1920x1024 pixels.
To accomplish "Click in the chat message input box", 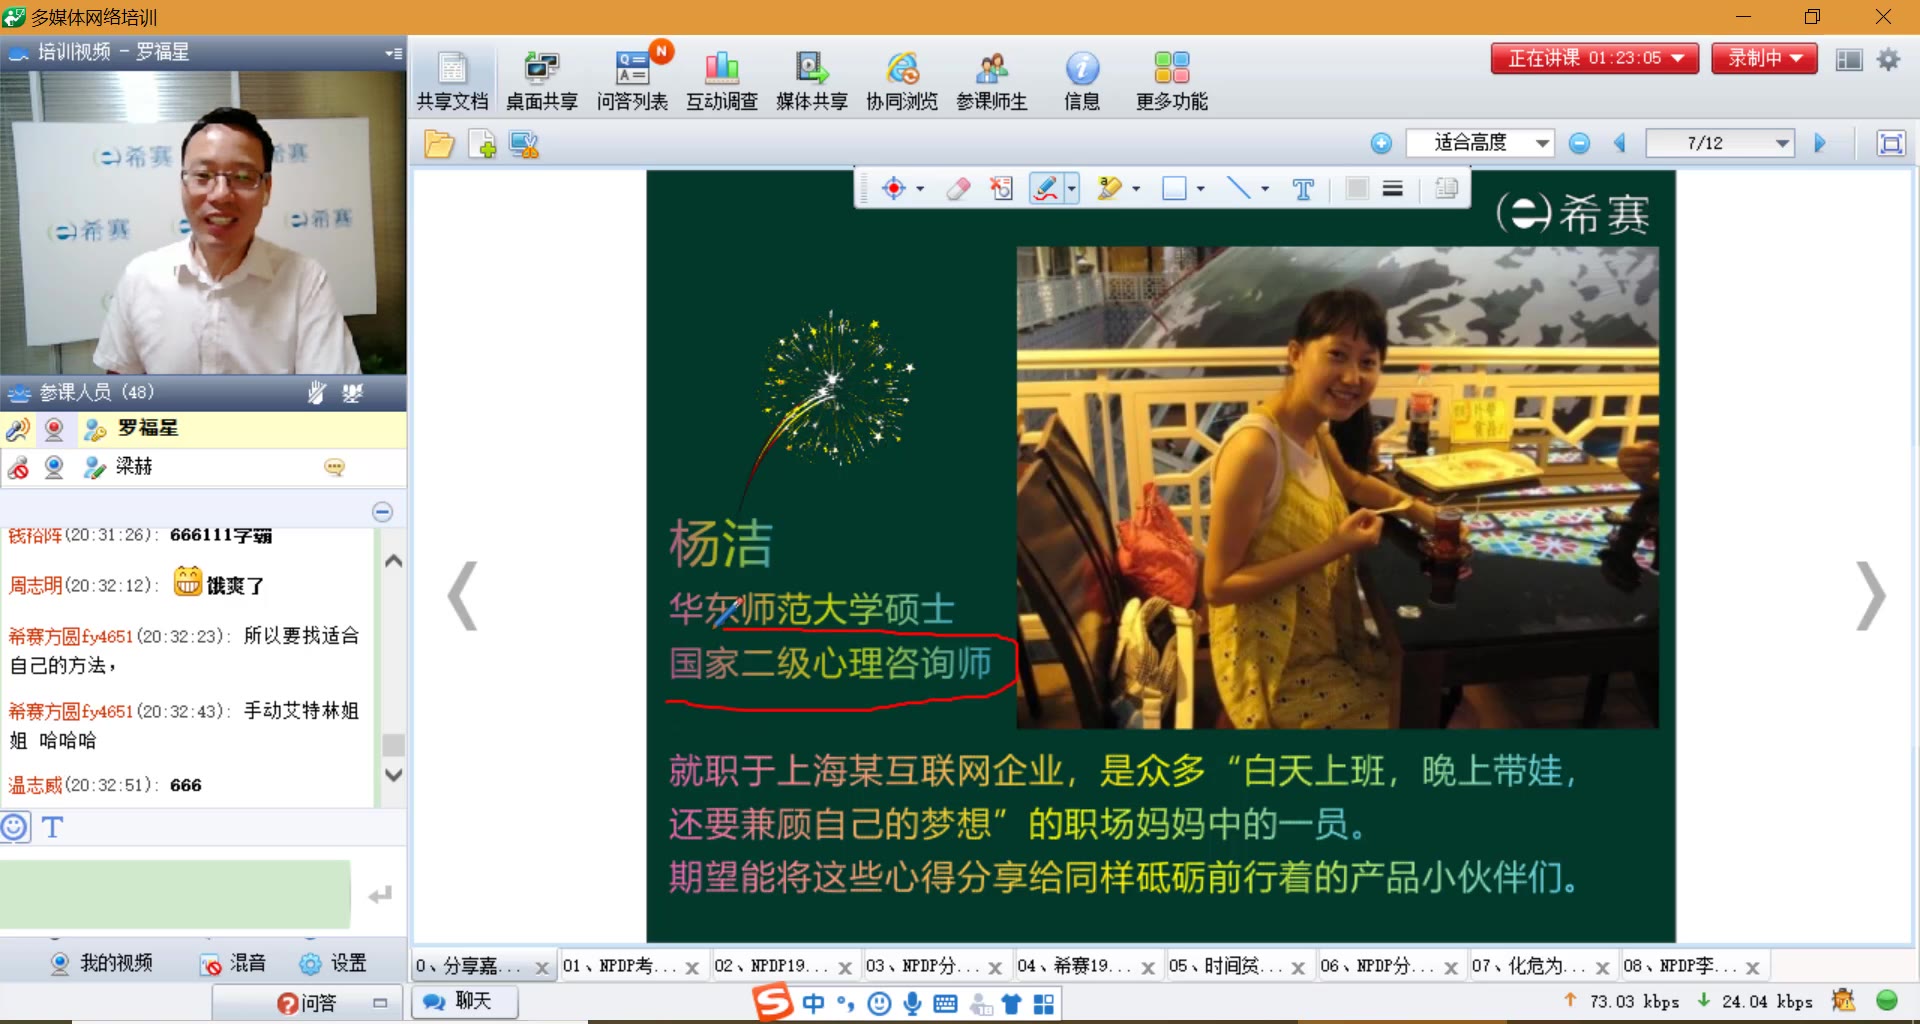I will point(175,894).
